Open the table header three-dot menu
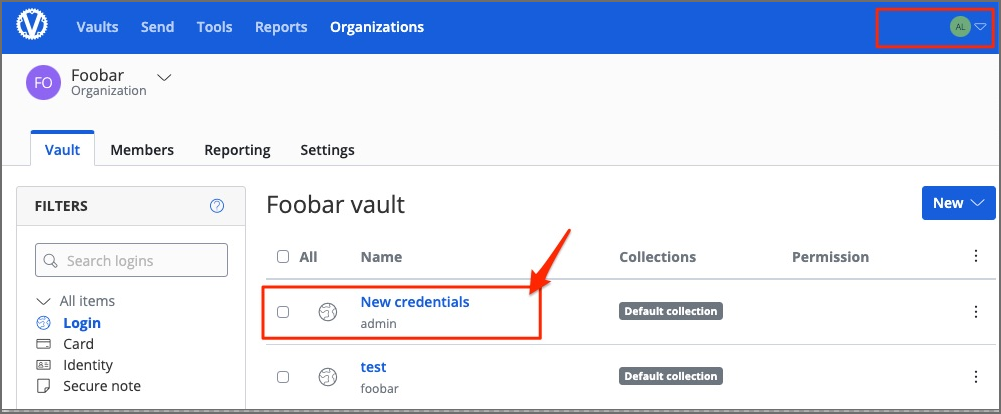 [976, 257]
